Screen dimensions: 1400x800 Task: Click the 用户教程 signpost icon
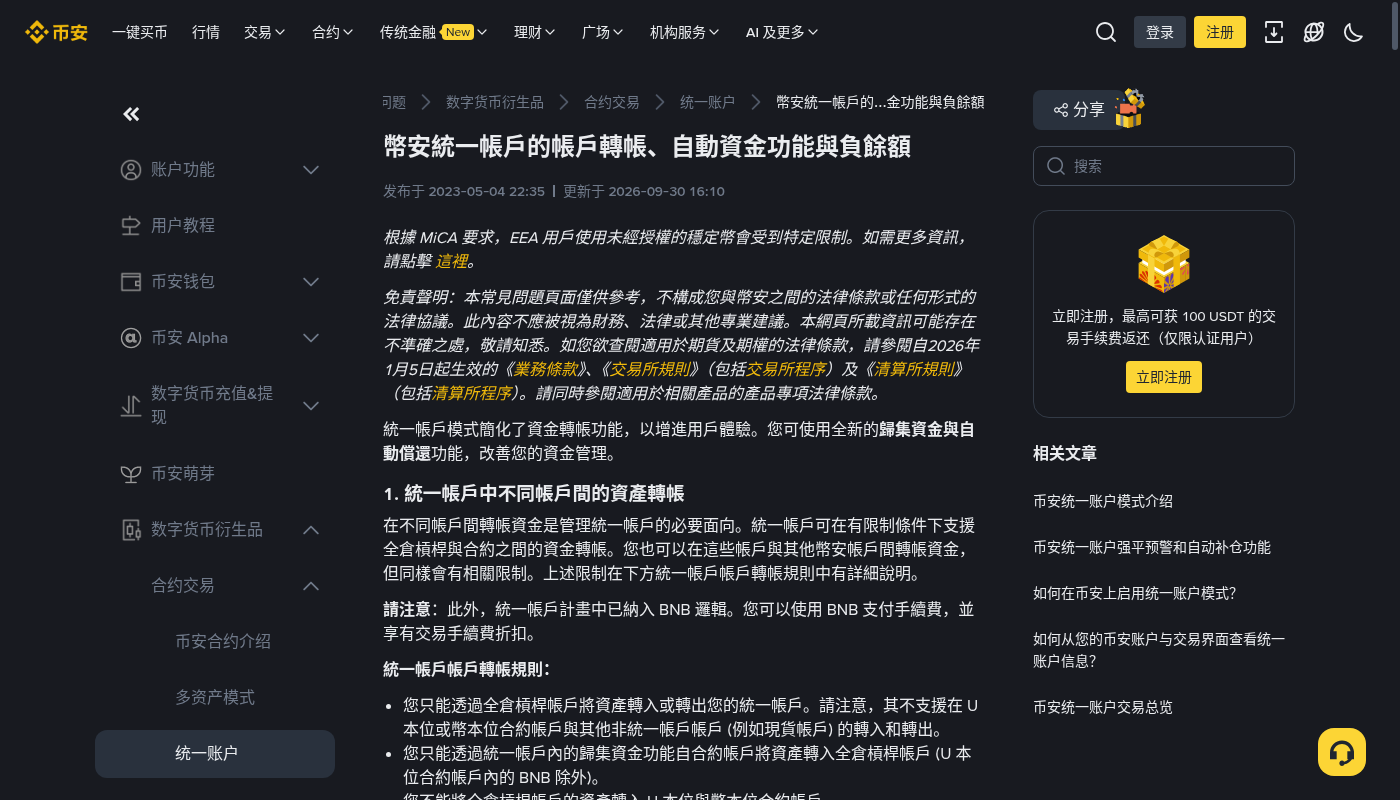click(x=131, y=226)
